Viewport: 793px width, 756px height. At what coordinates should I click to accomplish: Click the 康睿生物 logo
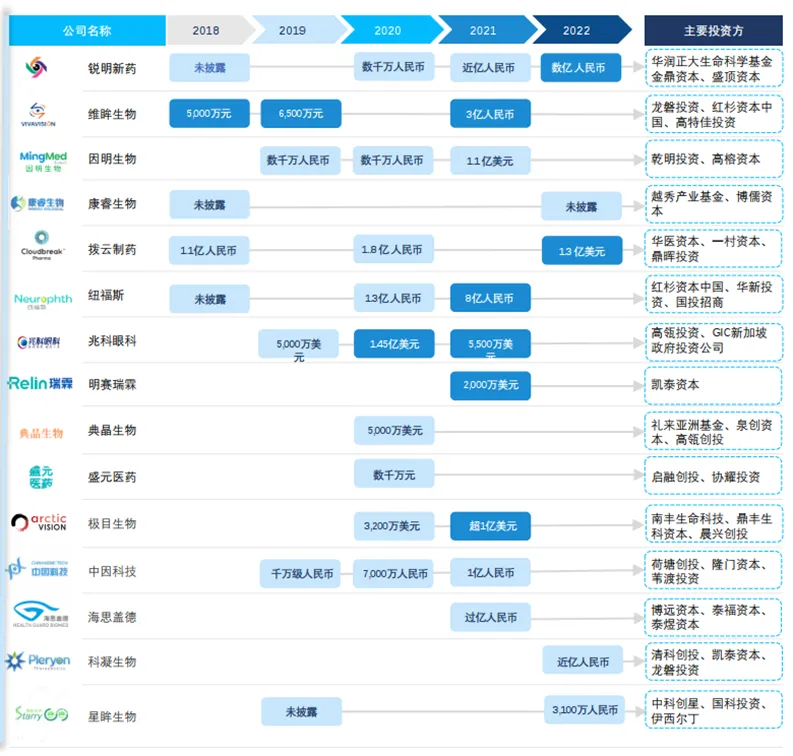(37, 203)
